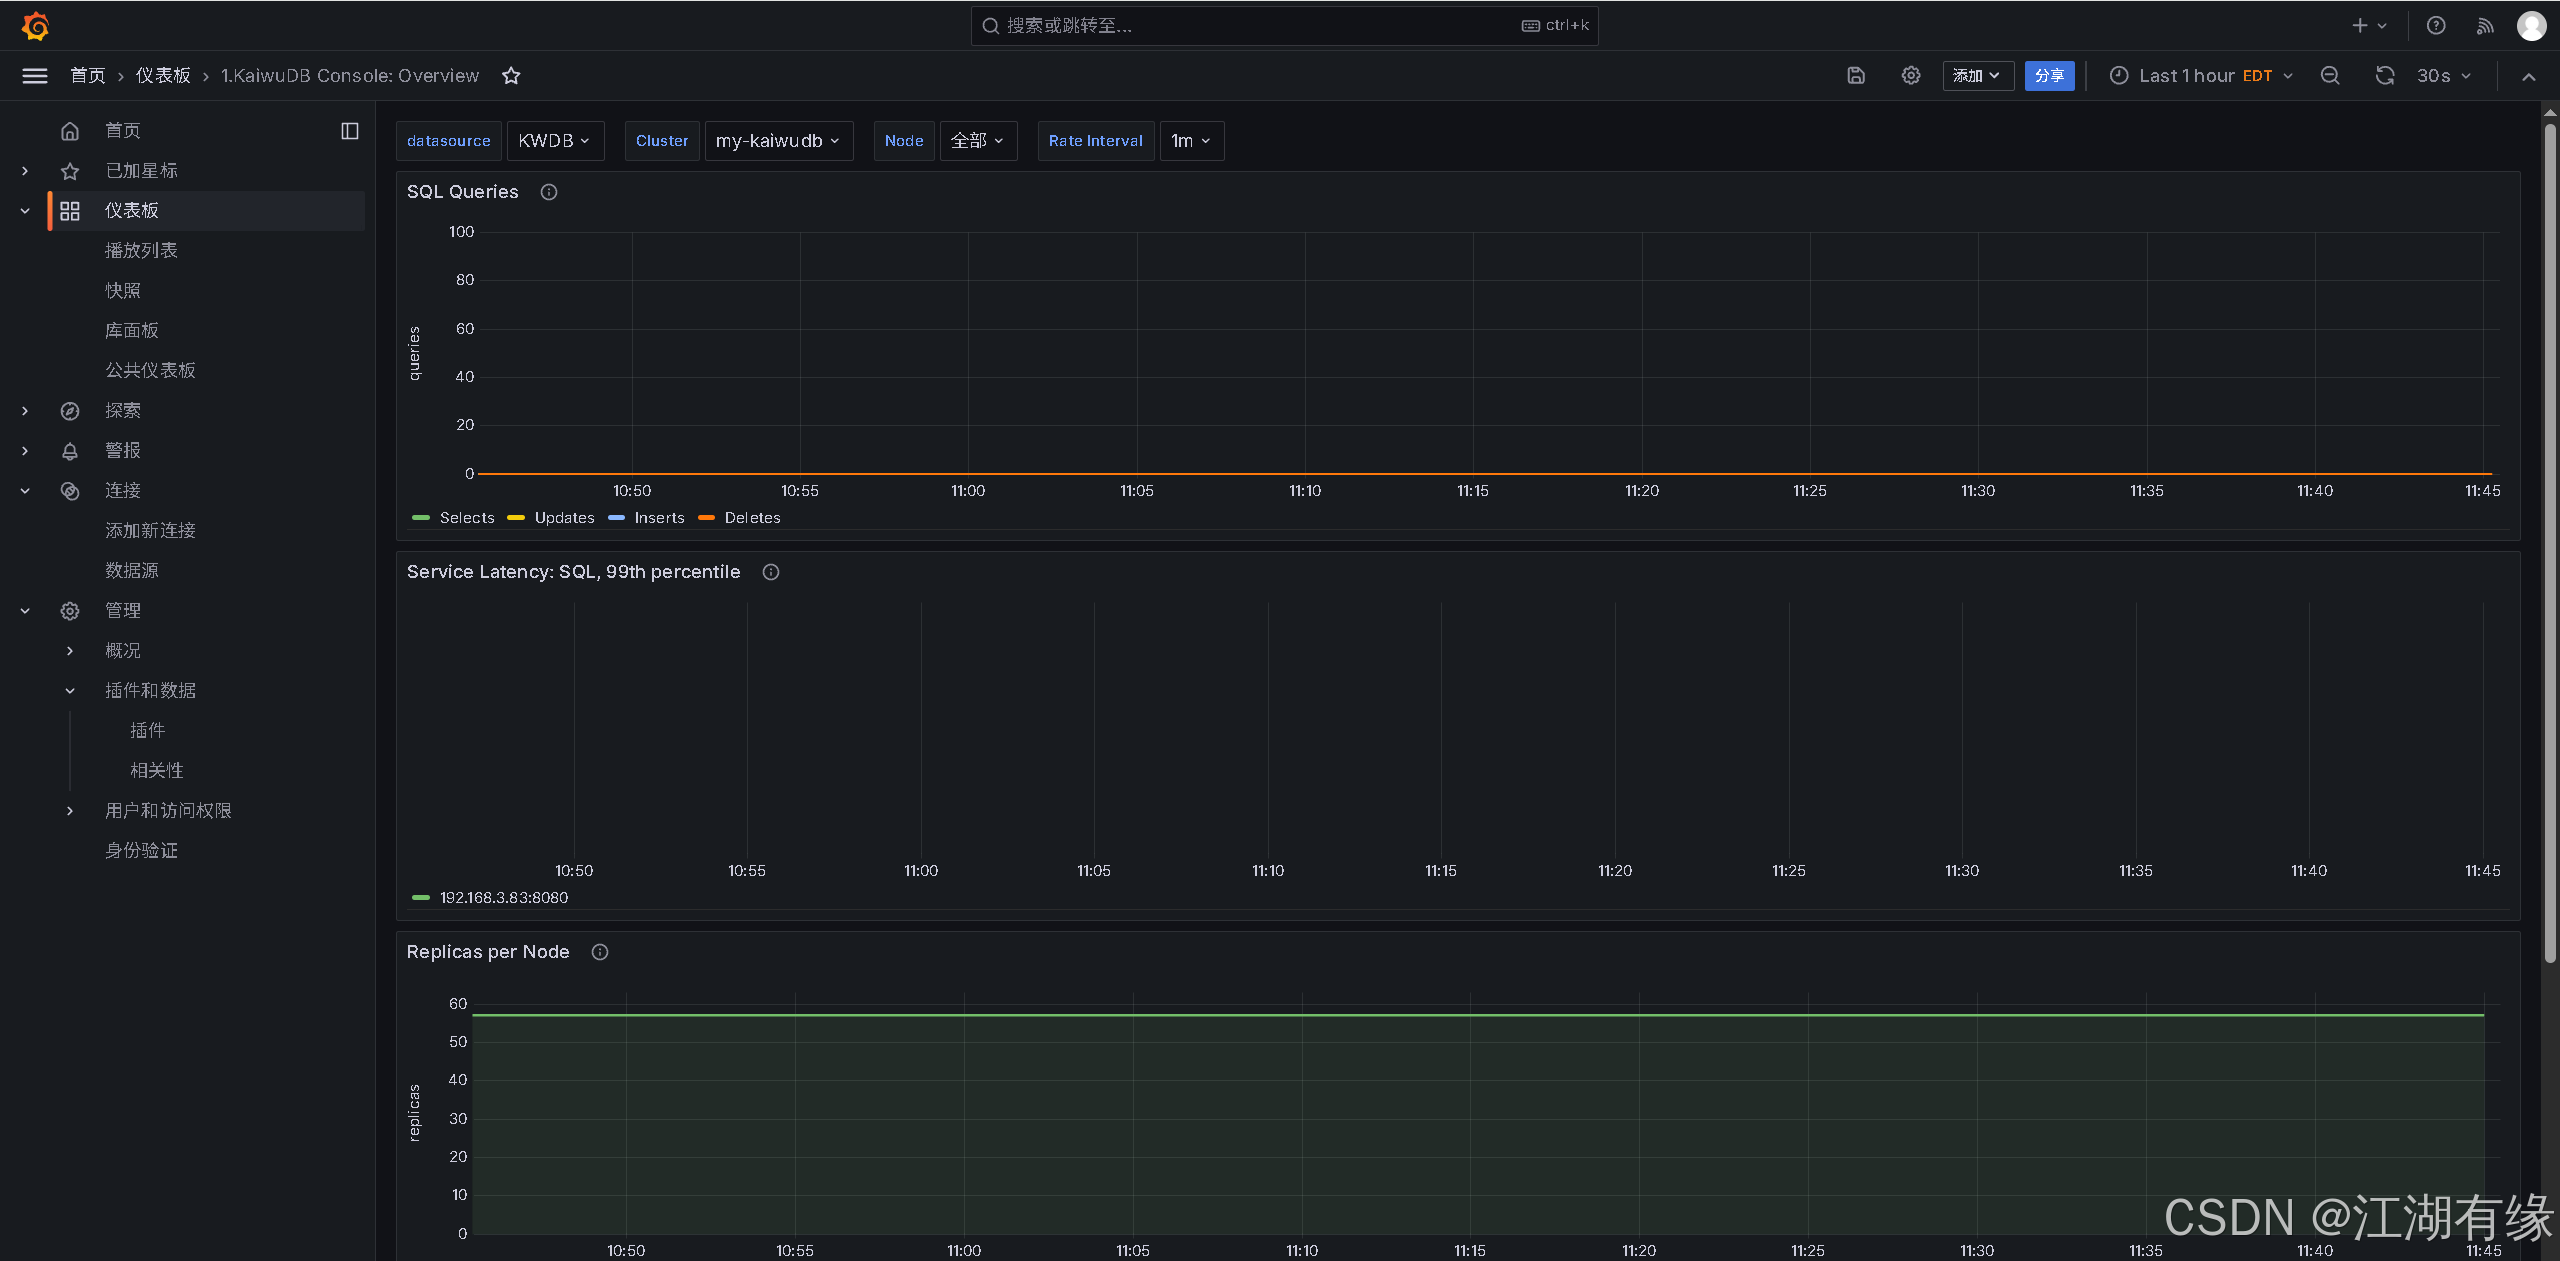Open 公共仪表板 in the sidebar
The height and width of the screenshot is (1261, 2560).
pyautogui.click(x=150, y=371)
